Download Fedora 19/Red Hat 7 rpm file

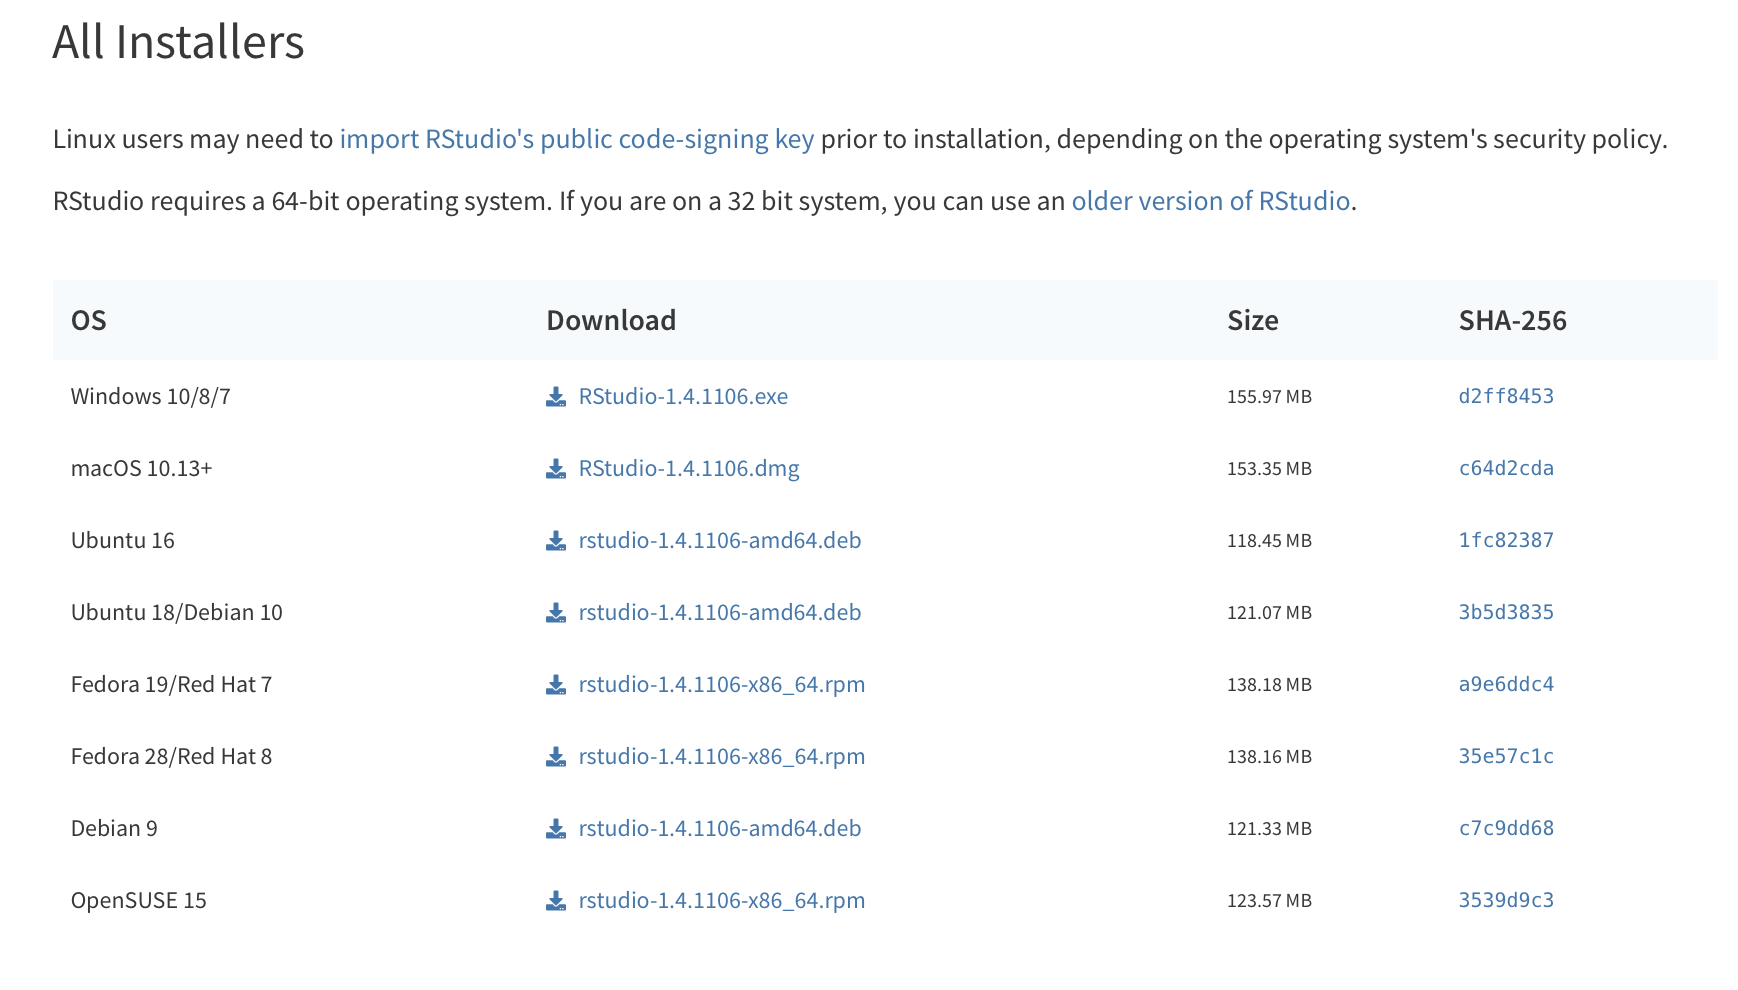[x=722, y=684]
